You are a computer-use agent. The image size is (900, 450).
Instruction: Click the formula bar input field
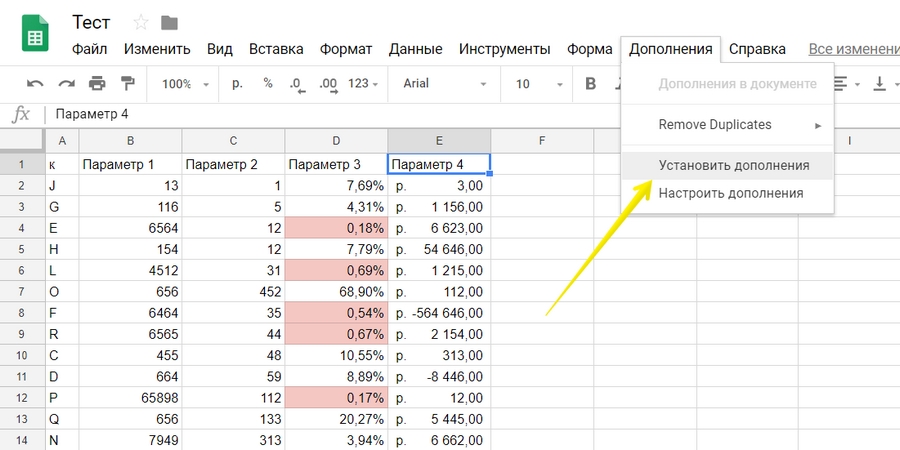[x=300, y=114]
